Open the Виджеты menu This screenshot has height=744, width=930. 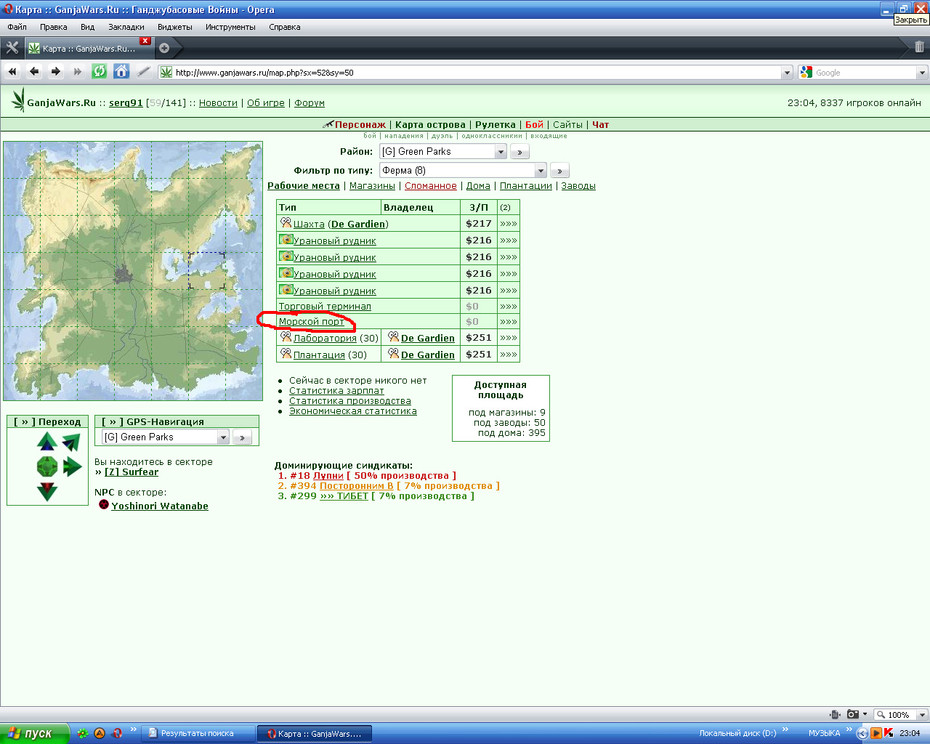pos(174,27)
